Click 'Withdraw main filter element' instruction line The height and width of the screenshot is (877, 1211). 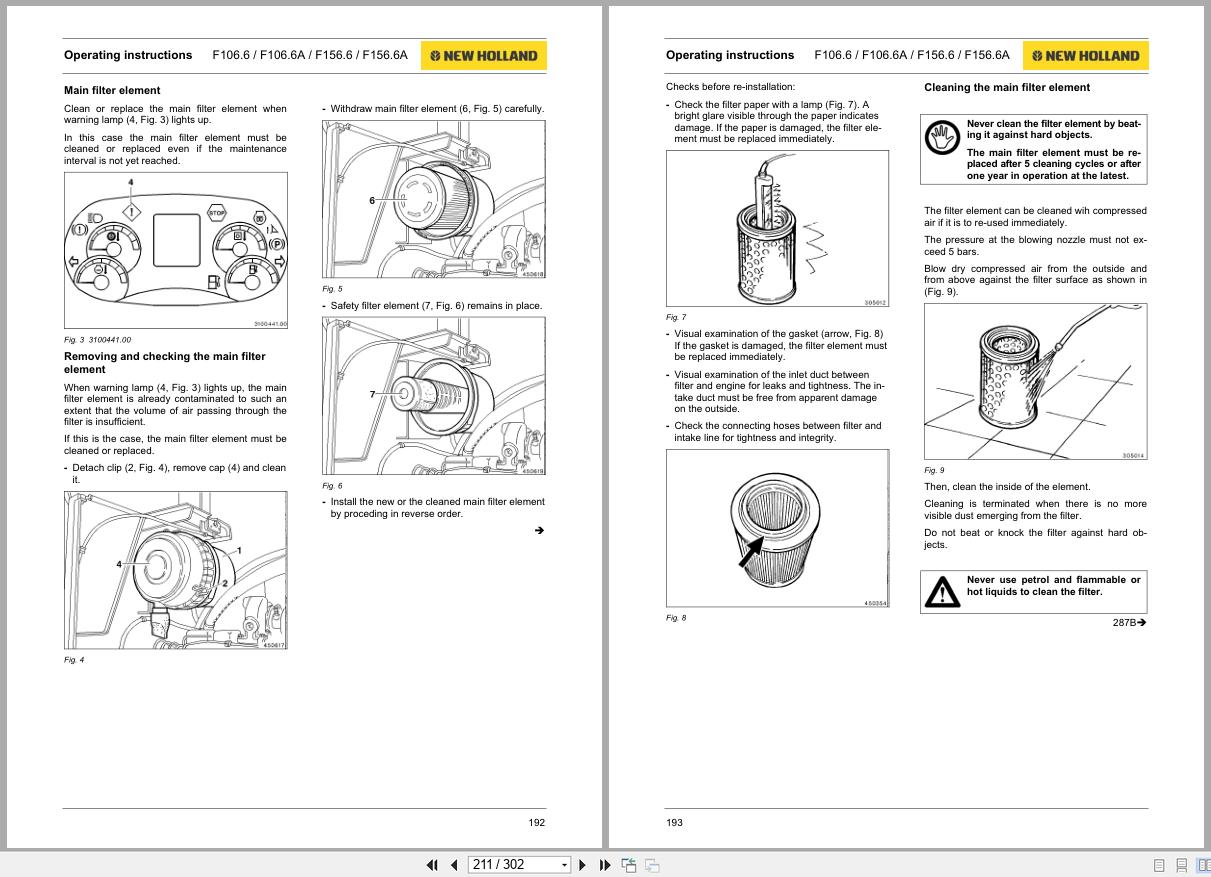pos(433,108)
